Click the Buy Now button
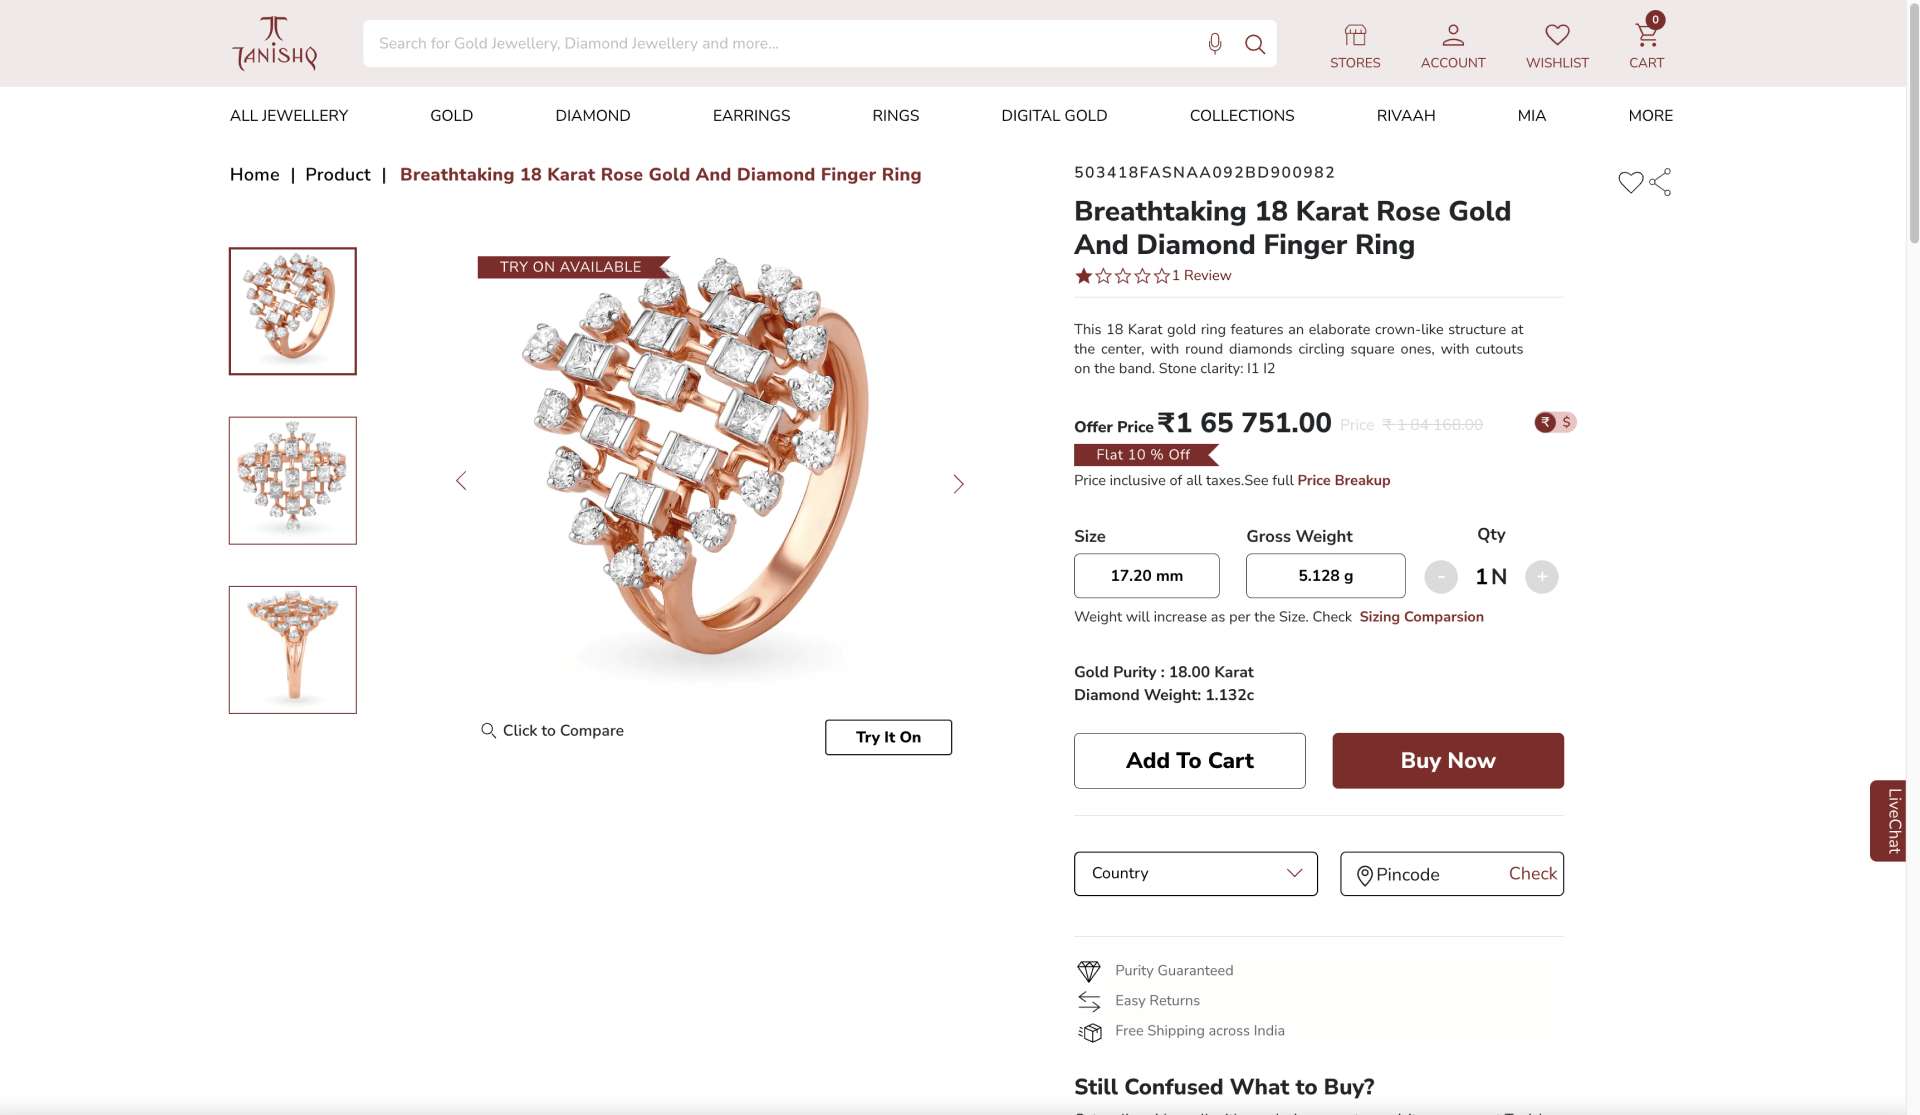 coord(1447,760)
